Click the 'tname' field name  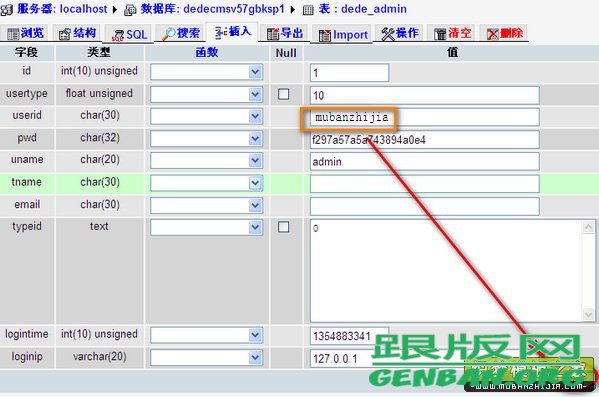[26, 182]
